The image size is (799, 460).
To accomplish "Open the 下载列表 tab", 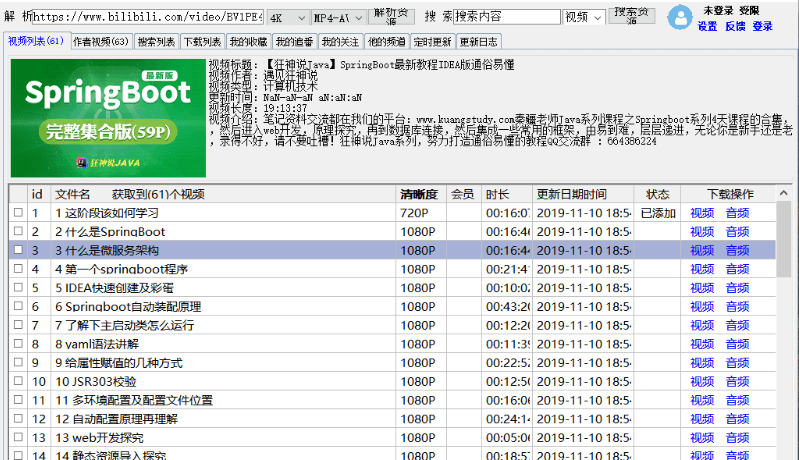I will (202, 42).
